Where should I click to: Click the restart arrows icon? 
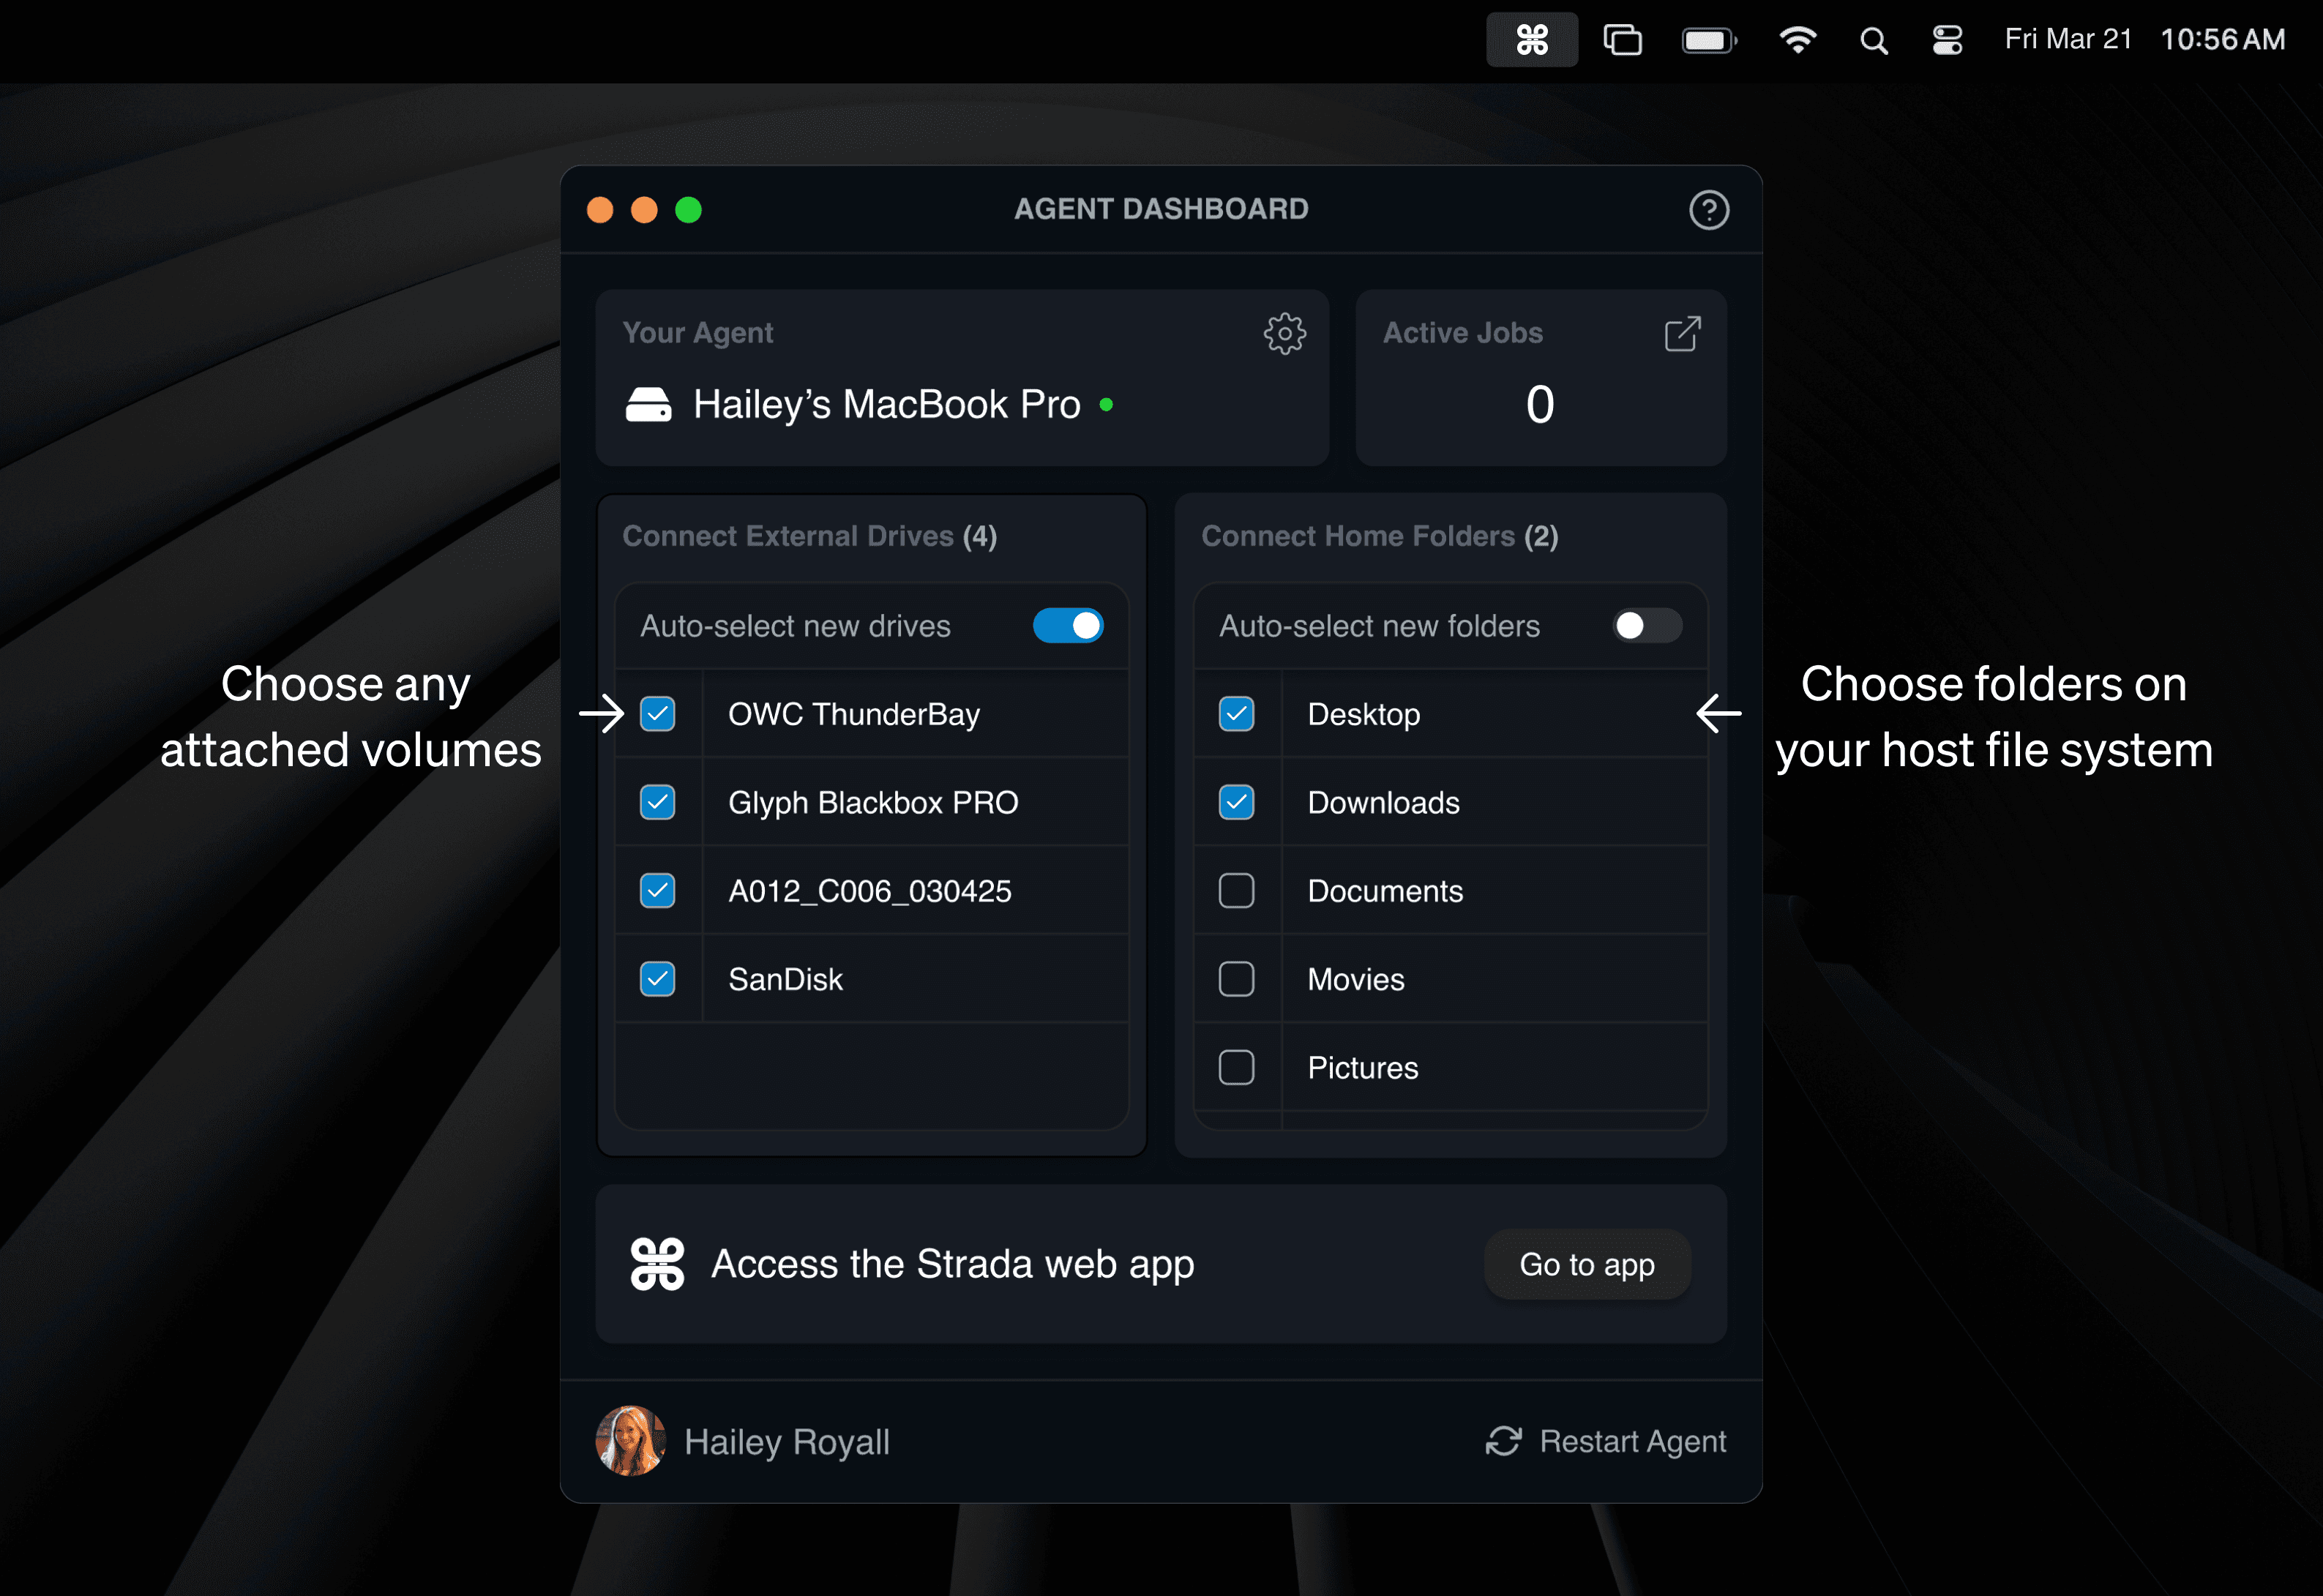point(1503,1441)
